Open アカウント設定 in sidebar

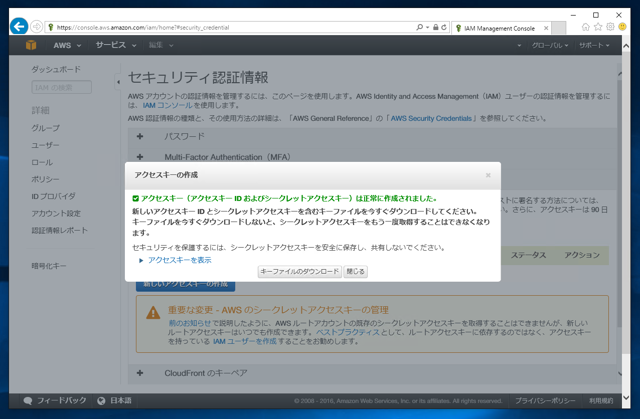(56, 213)
